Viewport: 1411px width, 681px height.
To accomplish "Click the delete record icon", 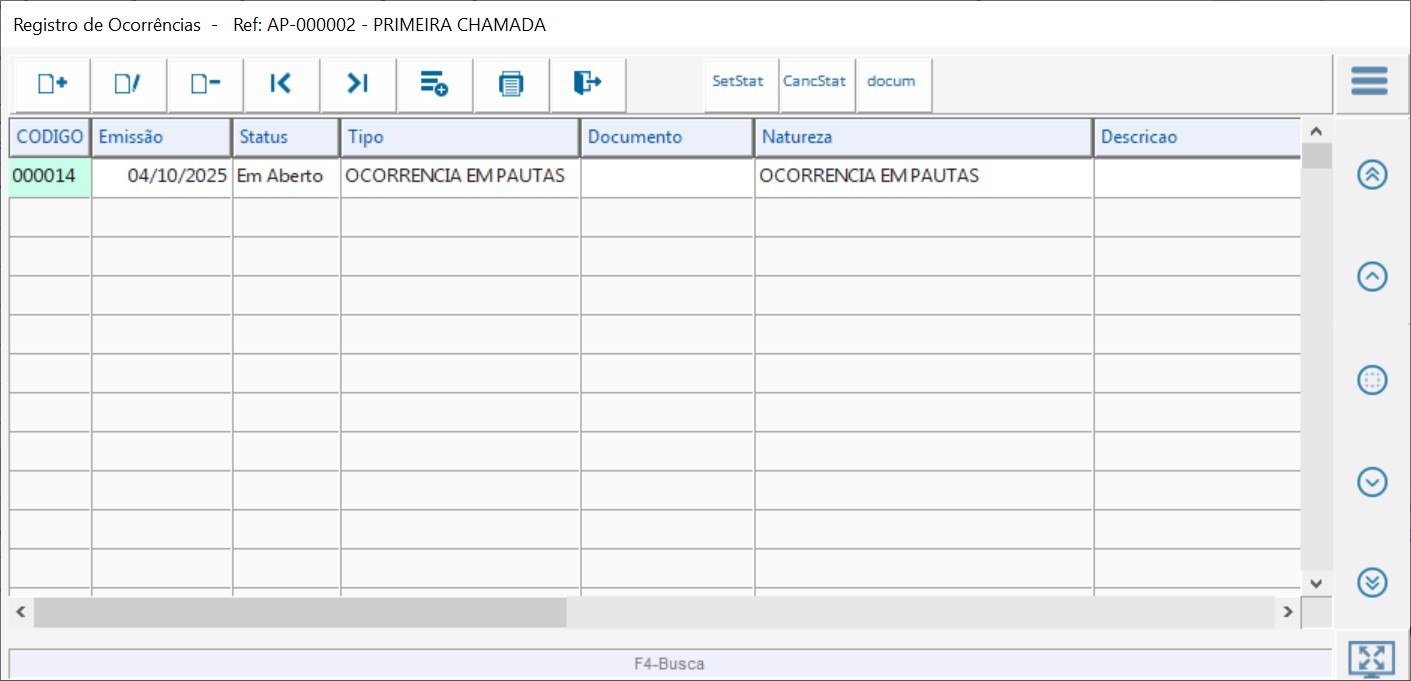I will [x=205, y=84].
